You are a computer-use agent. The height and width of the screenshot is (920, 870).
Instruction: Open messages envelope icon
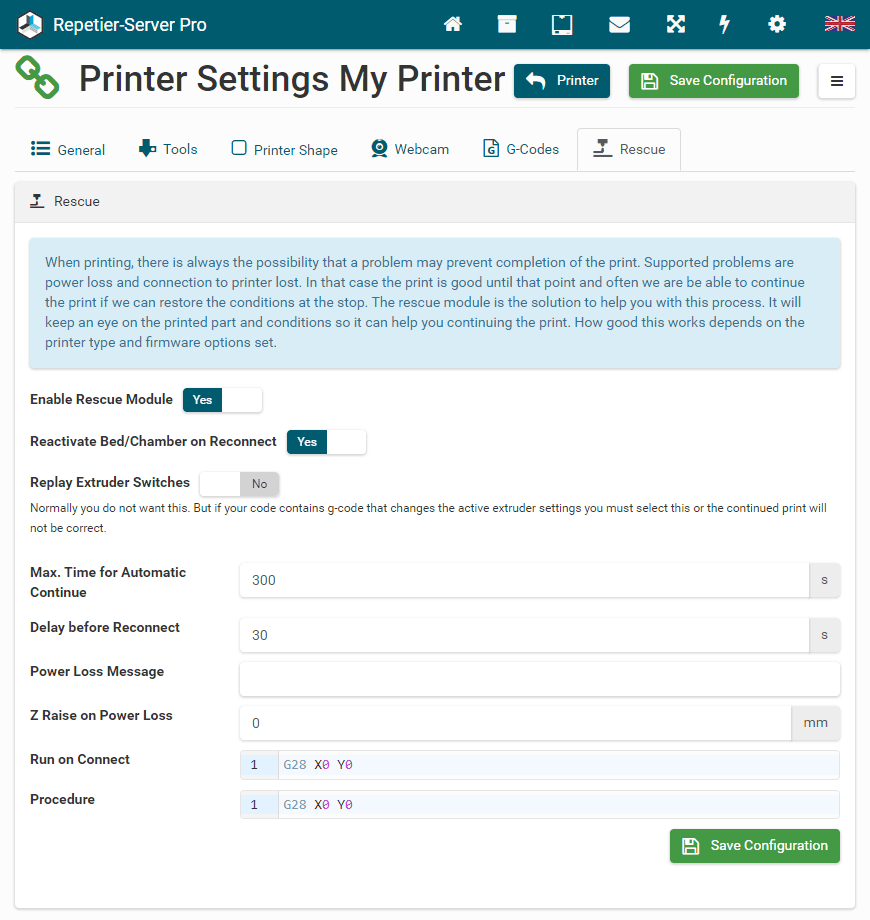point(619,24)
